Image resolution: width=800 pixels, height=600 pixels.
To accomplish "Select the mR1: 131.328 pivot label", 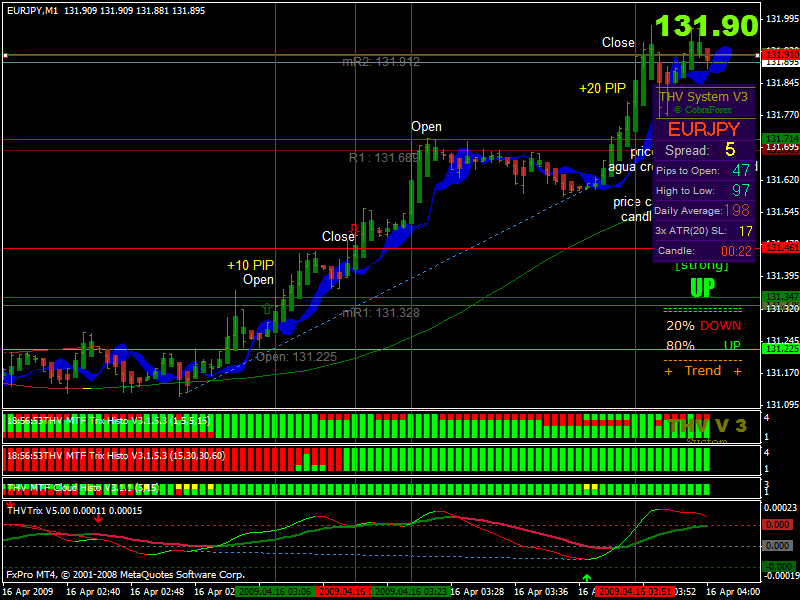I will pyautogui.click(x=381, y=312).
